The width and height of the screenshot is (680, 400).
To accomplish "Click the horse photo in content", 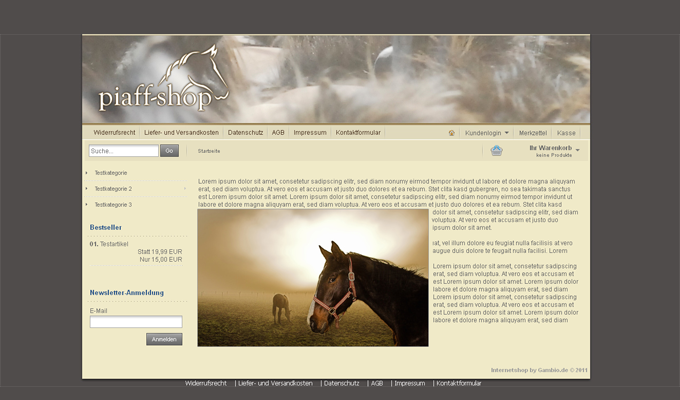I will pyautogui.click(x=313, y=280).
